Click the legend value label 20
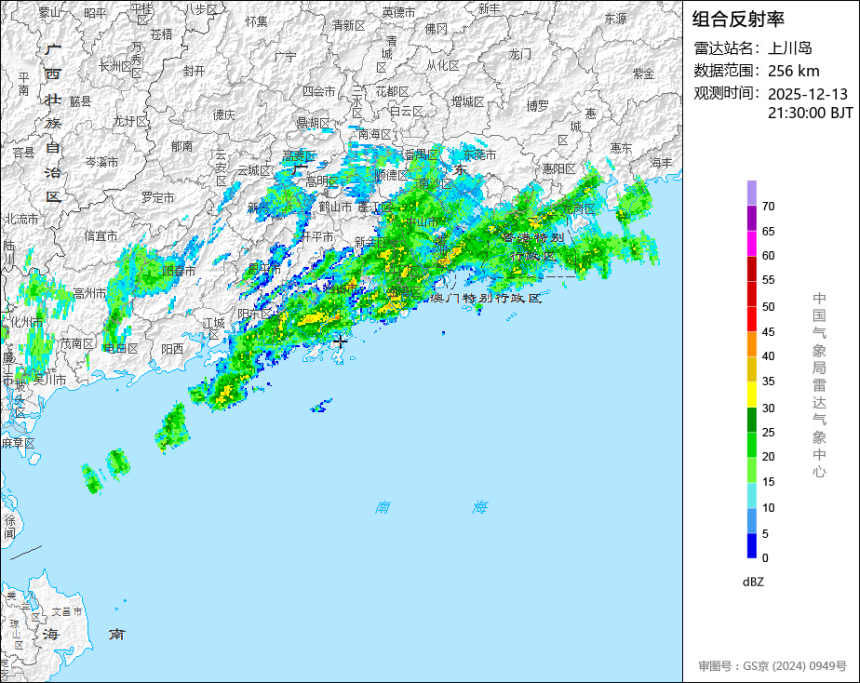 [x=768, y=456]
